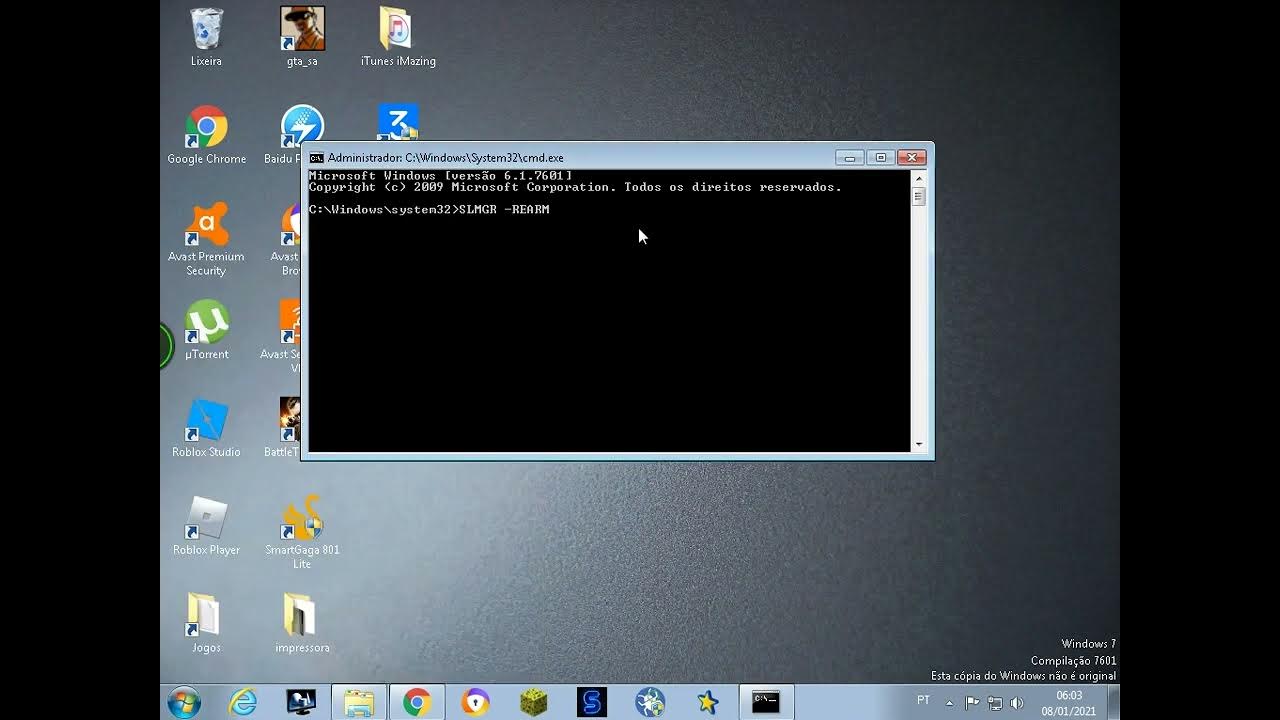Open the Jogos folder on the desktop
This screenshot has height=720, width=1280.
pyautogui.click(x=206, y=624)
